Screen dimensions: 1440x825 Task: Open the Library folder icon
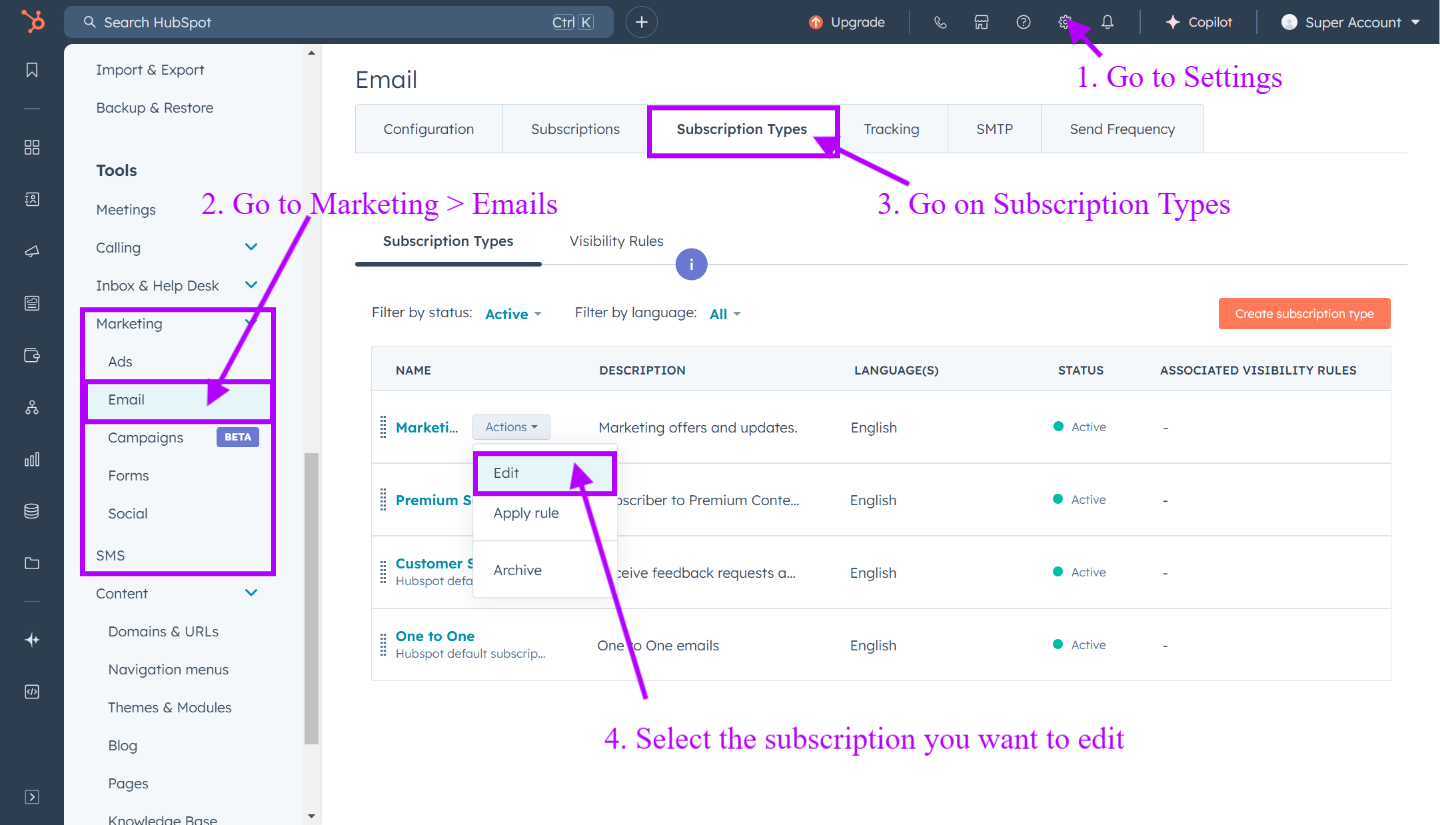pyautogui.click(x=32, y=563)
